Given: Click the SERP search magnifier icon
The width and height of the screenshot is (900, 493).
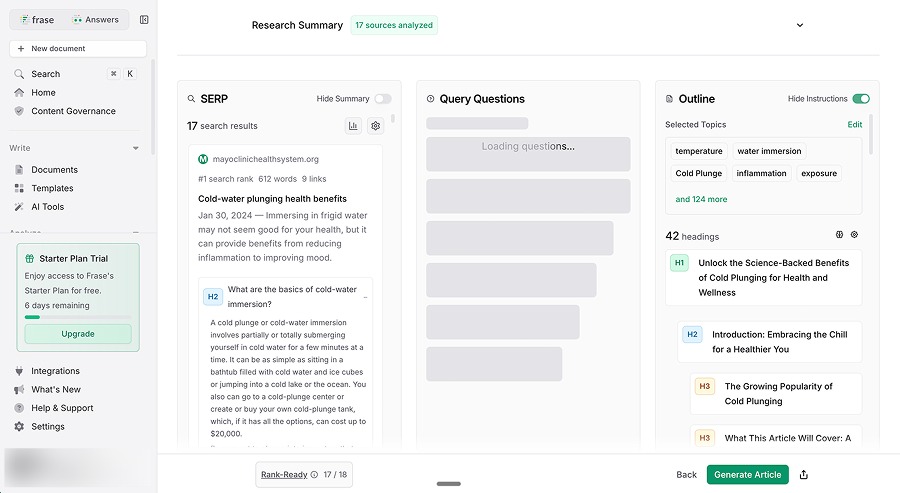Looking at the screenshot, I should pyautogui.click(x=192, y=99).
